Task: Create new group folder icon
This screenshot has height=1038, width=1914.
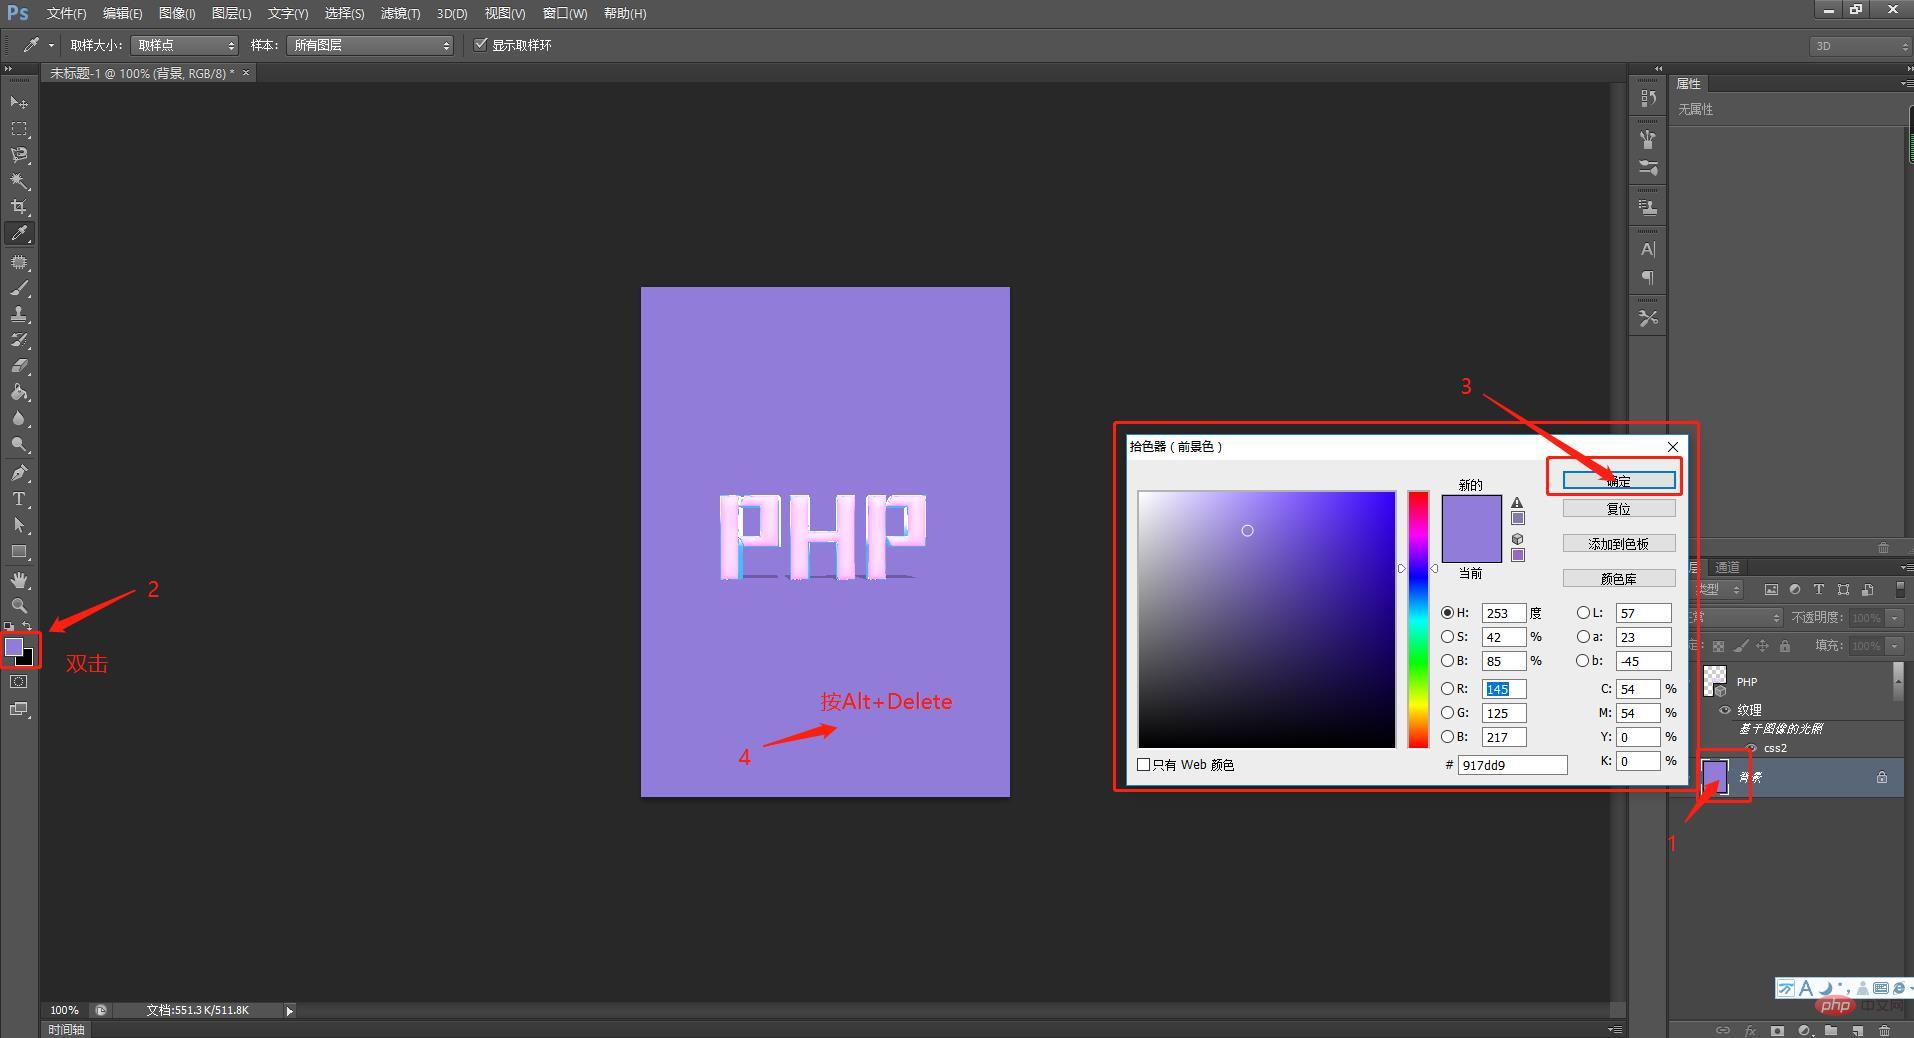Action: click(x=1830, y=1030)
